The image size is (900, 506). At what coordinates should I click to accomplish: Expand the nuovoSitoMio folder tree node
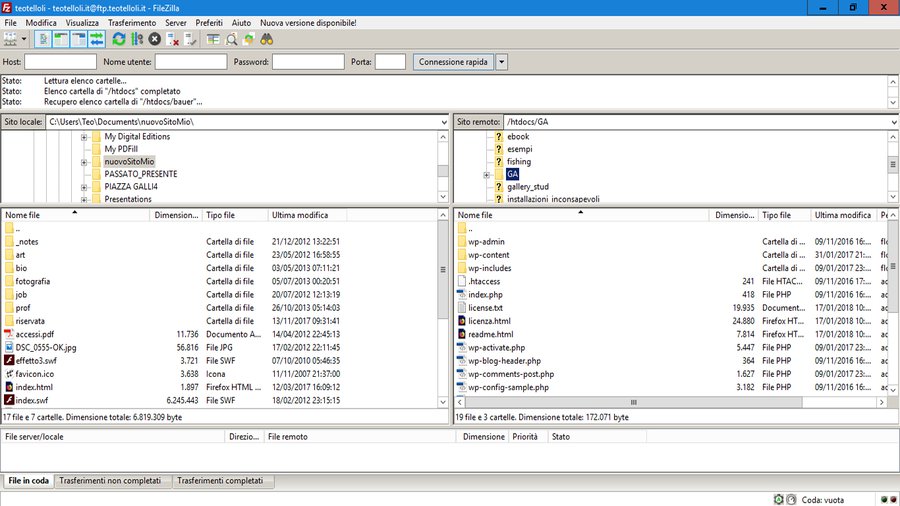(x=85, y=161)
